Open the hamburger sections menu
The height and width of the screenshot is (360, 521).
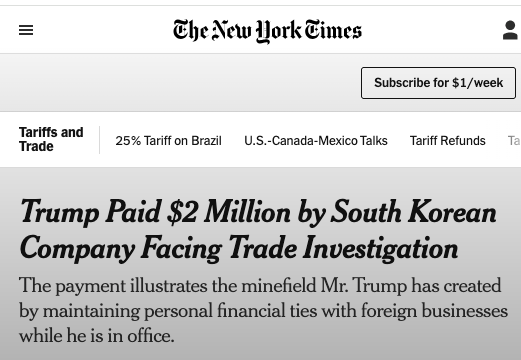pyautogui.click(x=26, y=30)
